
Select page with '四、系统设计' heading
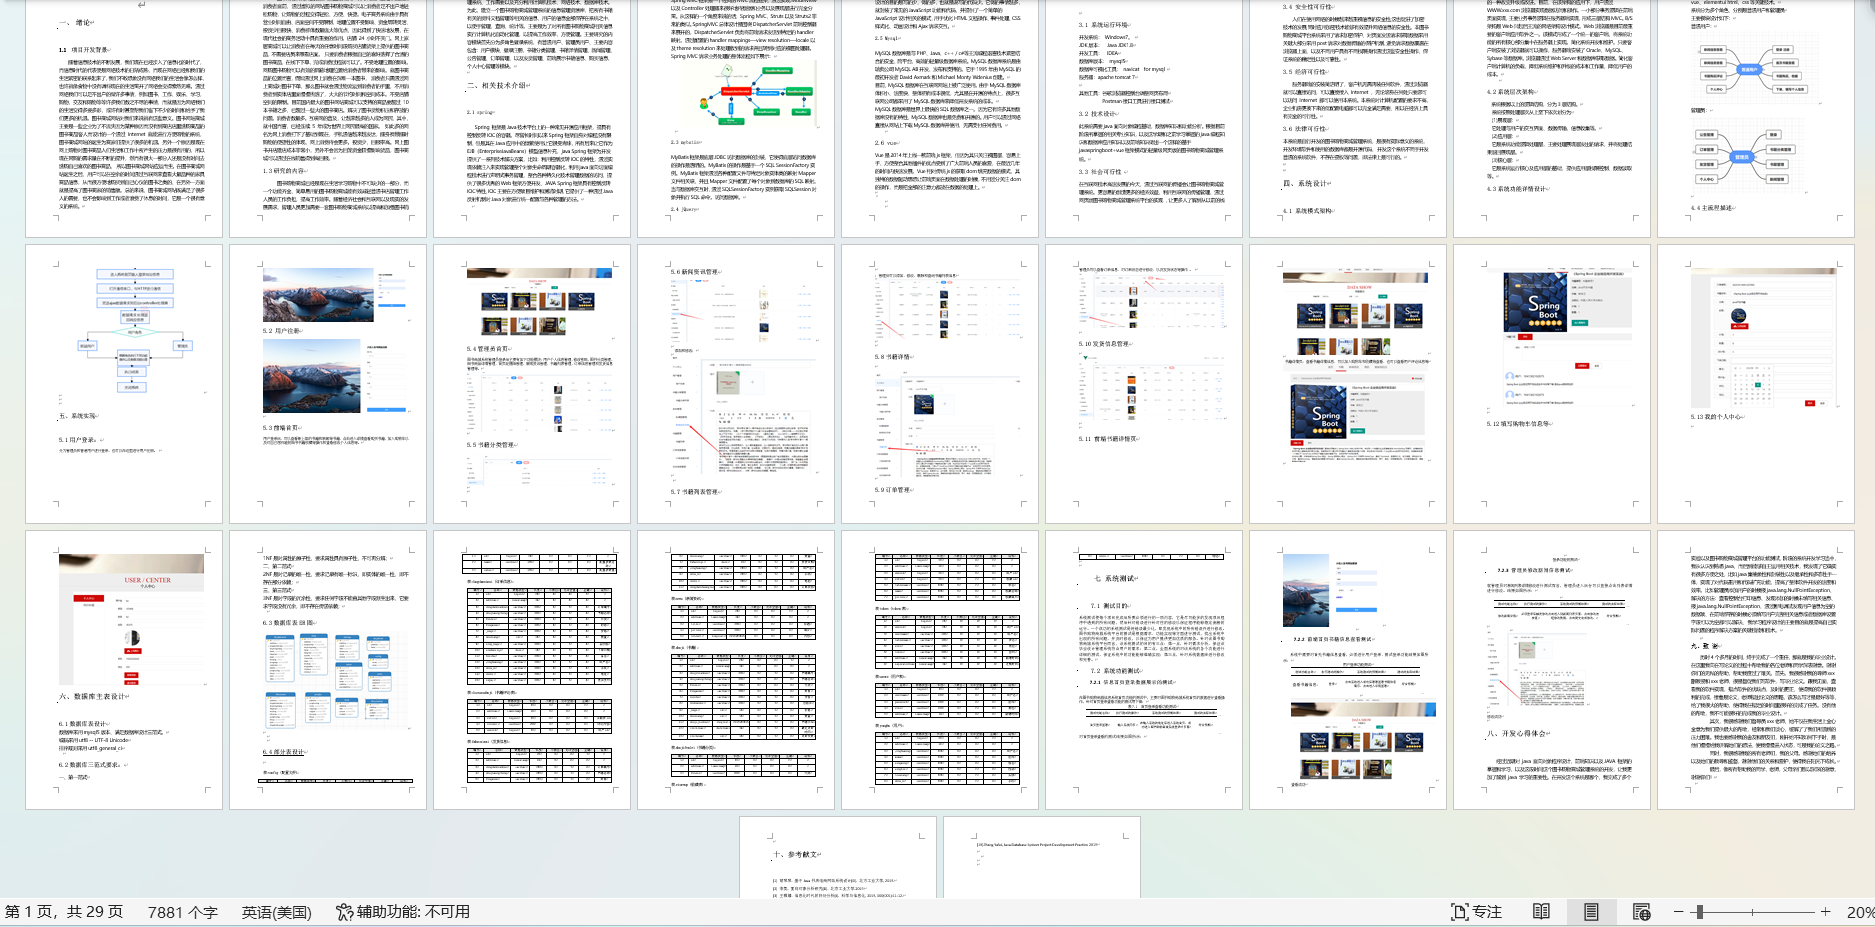pyautogui.click(x=1348, y=119)
